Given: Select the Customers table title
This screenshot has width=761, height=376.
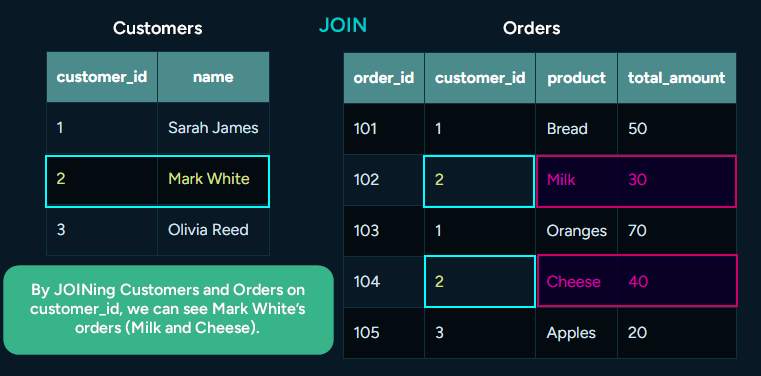Looking at the screenshot, I should pyautogui.click(x=158, y=28).
